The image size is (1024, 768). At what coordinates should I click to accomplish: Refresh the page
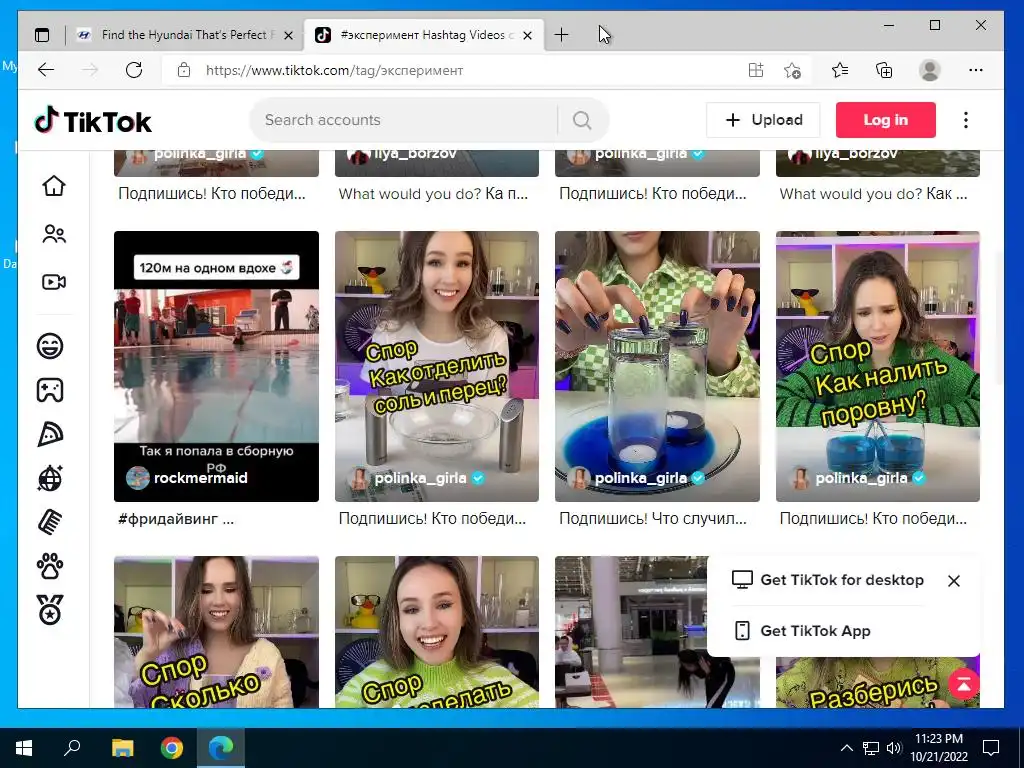click(x=134, y=70)
